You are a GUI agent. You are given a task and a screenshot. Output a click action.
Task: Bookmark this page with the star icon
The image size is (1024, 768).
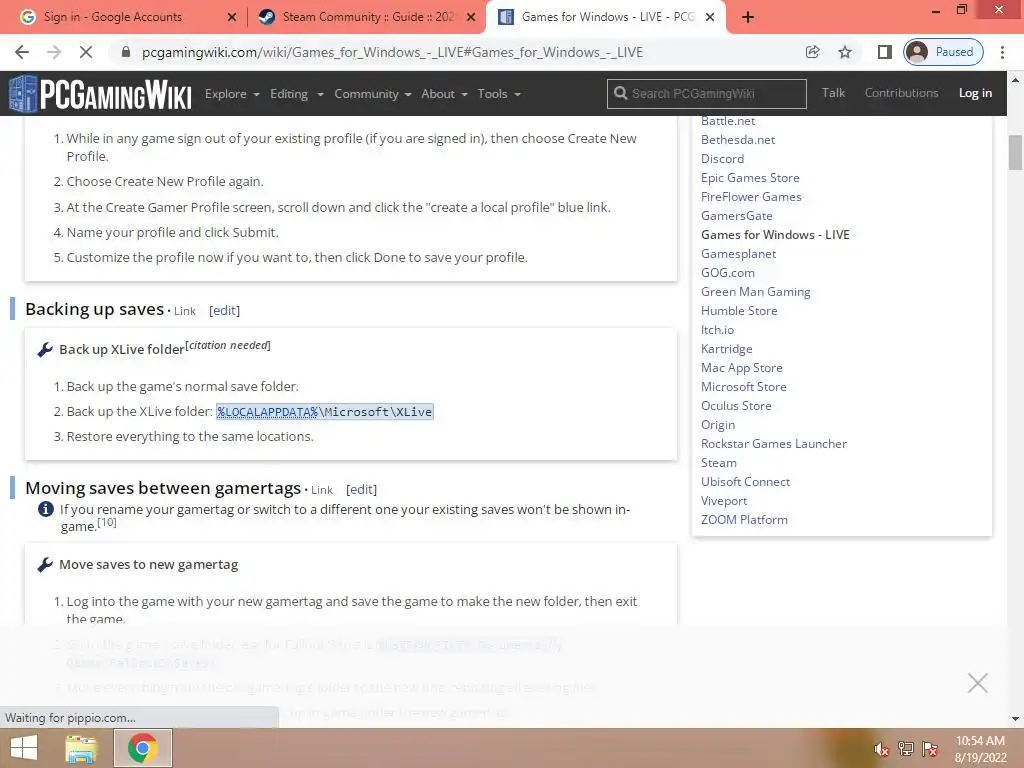click(x=845, y=52)
